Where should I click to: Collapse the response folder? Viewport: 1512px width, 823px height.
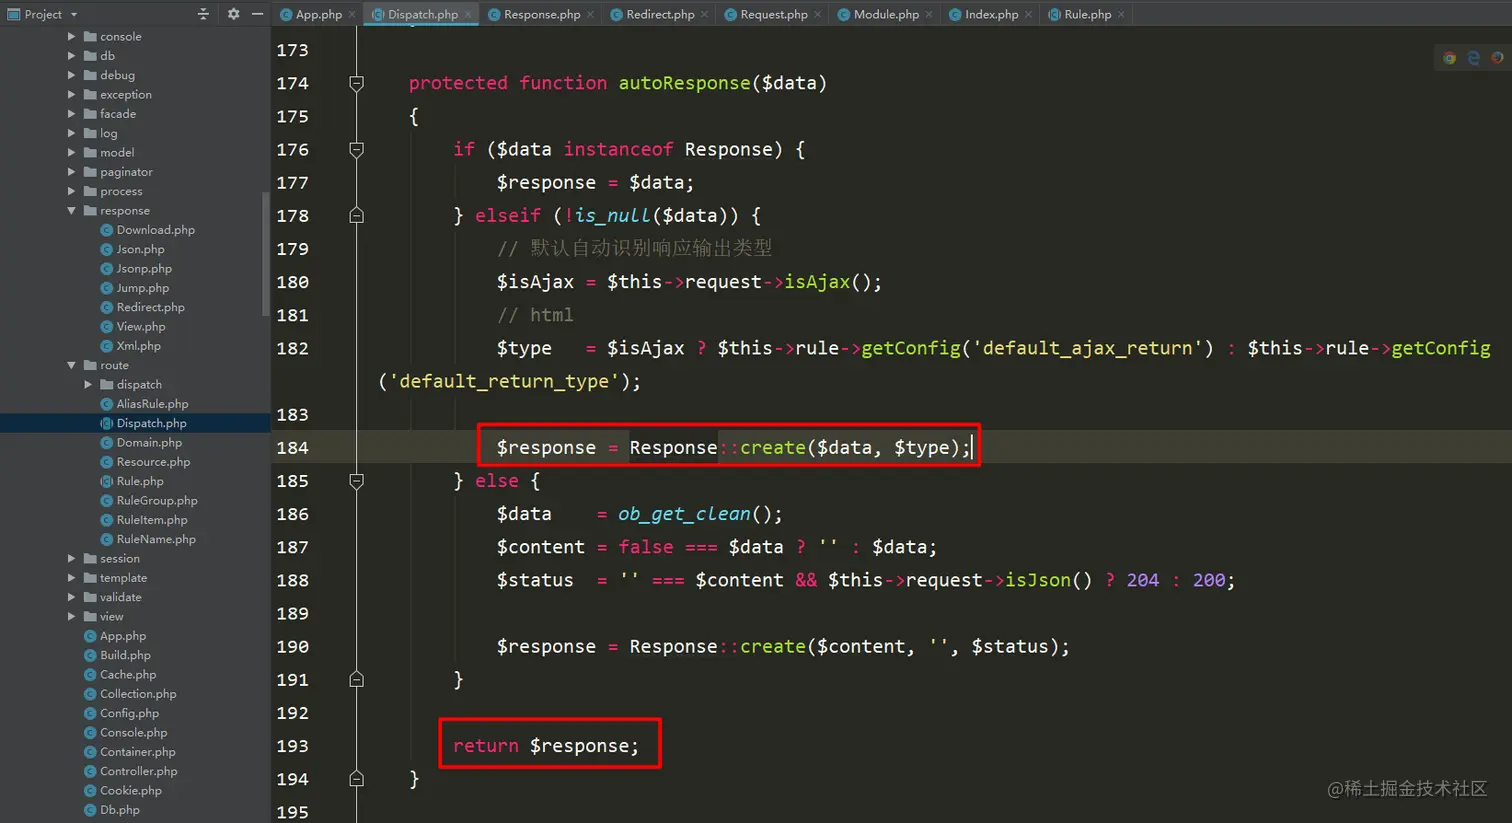click(x=72, y=211)
